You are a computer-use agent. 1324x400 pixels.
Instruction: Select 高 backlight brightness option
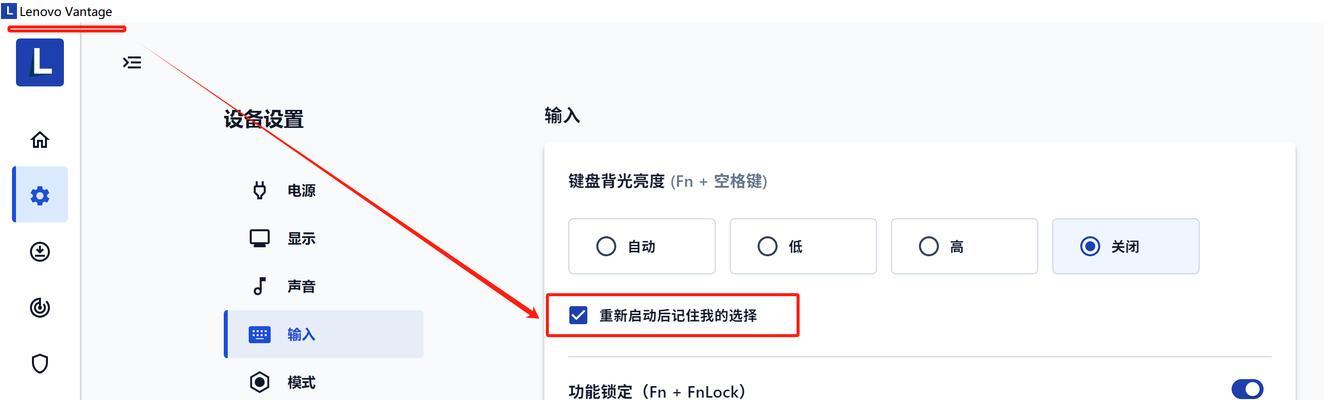(964, 246)
